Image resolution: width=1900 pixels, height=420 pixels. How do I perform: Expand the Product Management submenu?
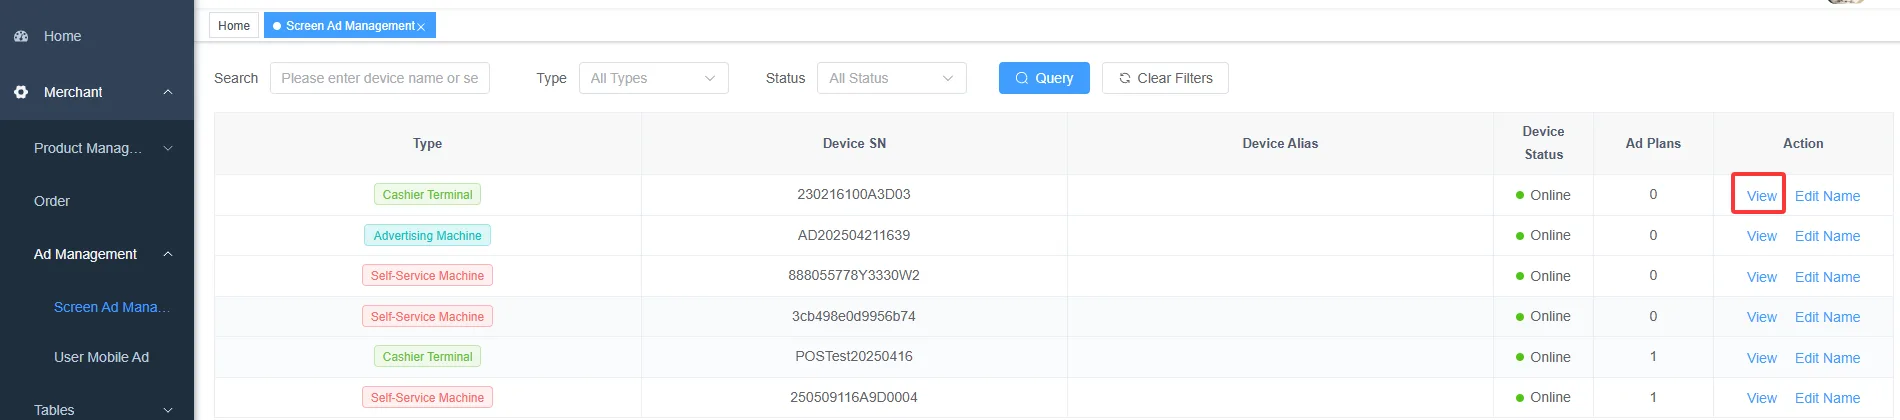[x=168, y=148]
